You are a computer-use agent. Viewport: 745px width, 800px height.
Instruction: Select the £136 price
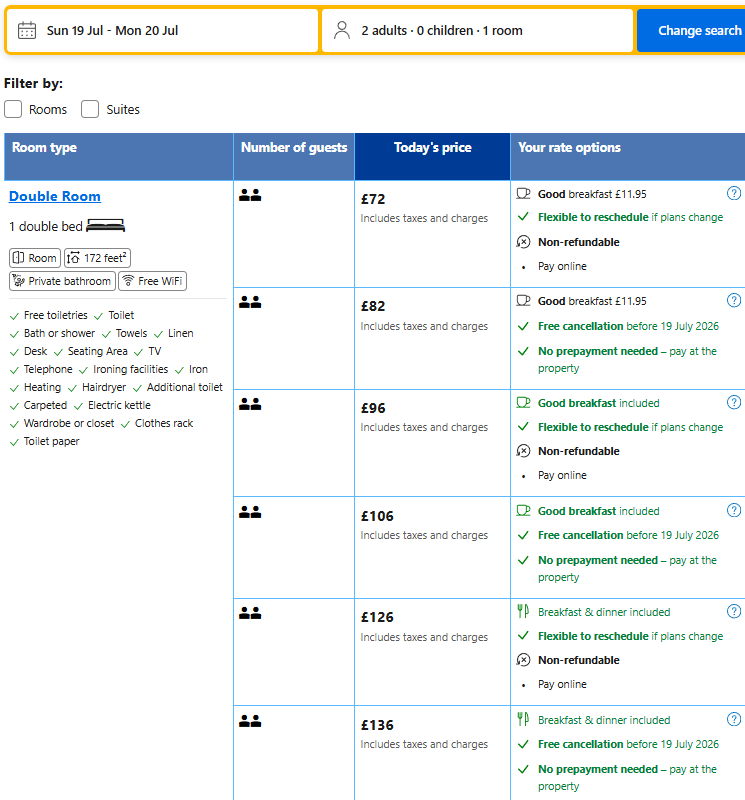pos(377,725)
